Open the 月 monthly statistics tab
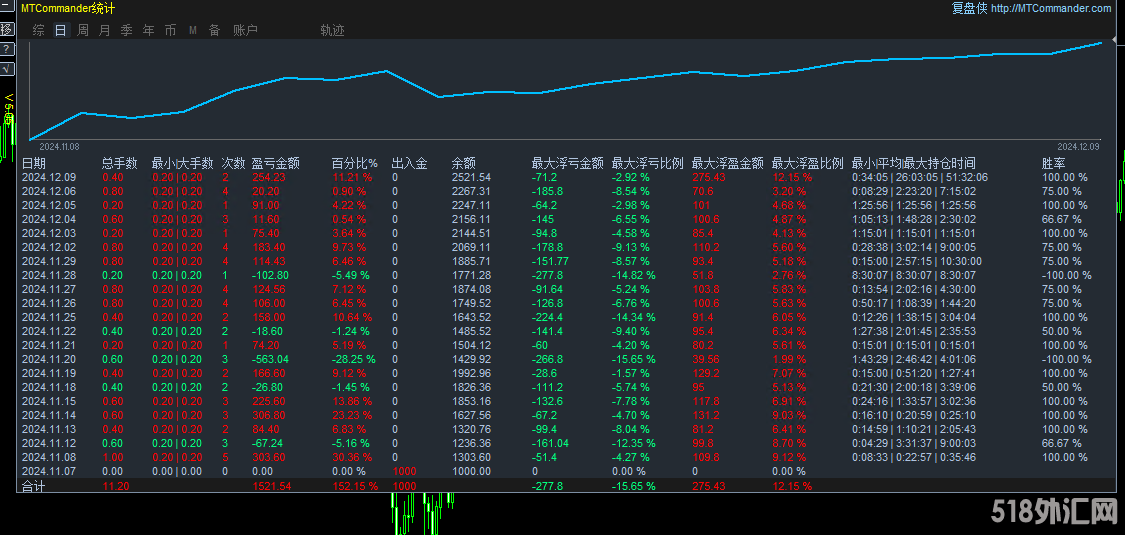Image resolution: width=1125 pixels, height=535 pixels. click(105, 31)
